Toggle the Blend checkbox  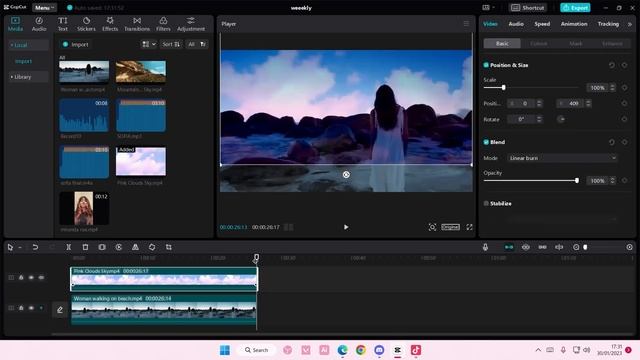(x=486, y=142)
